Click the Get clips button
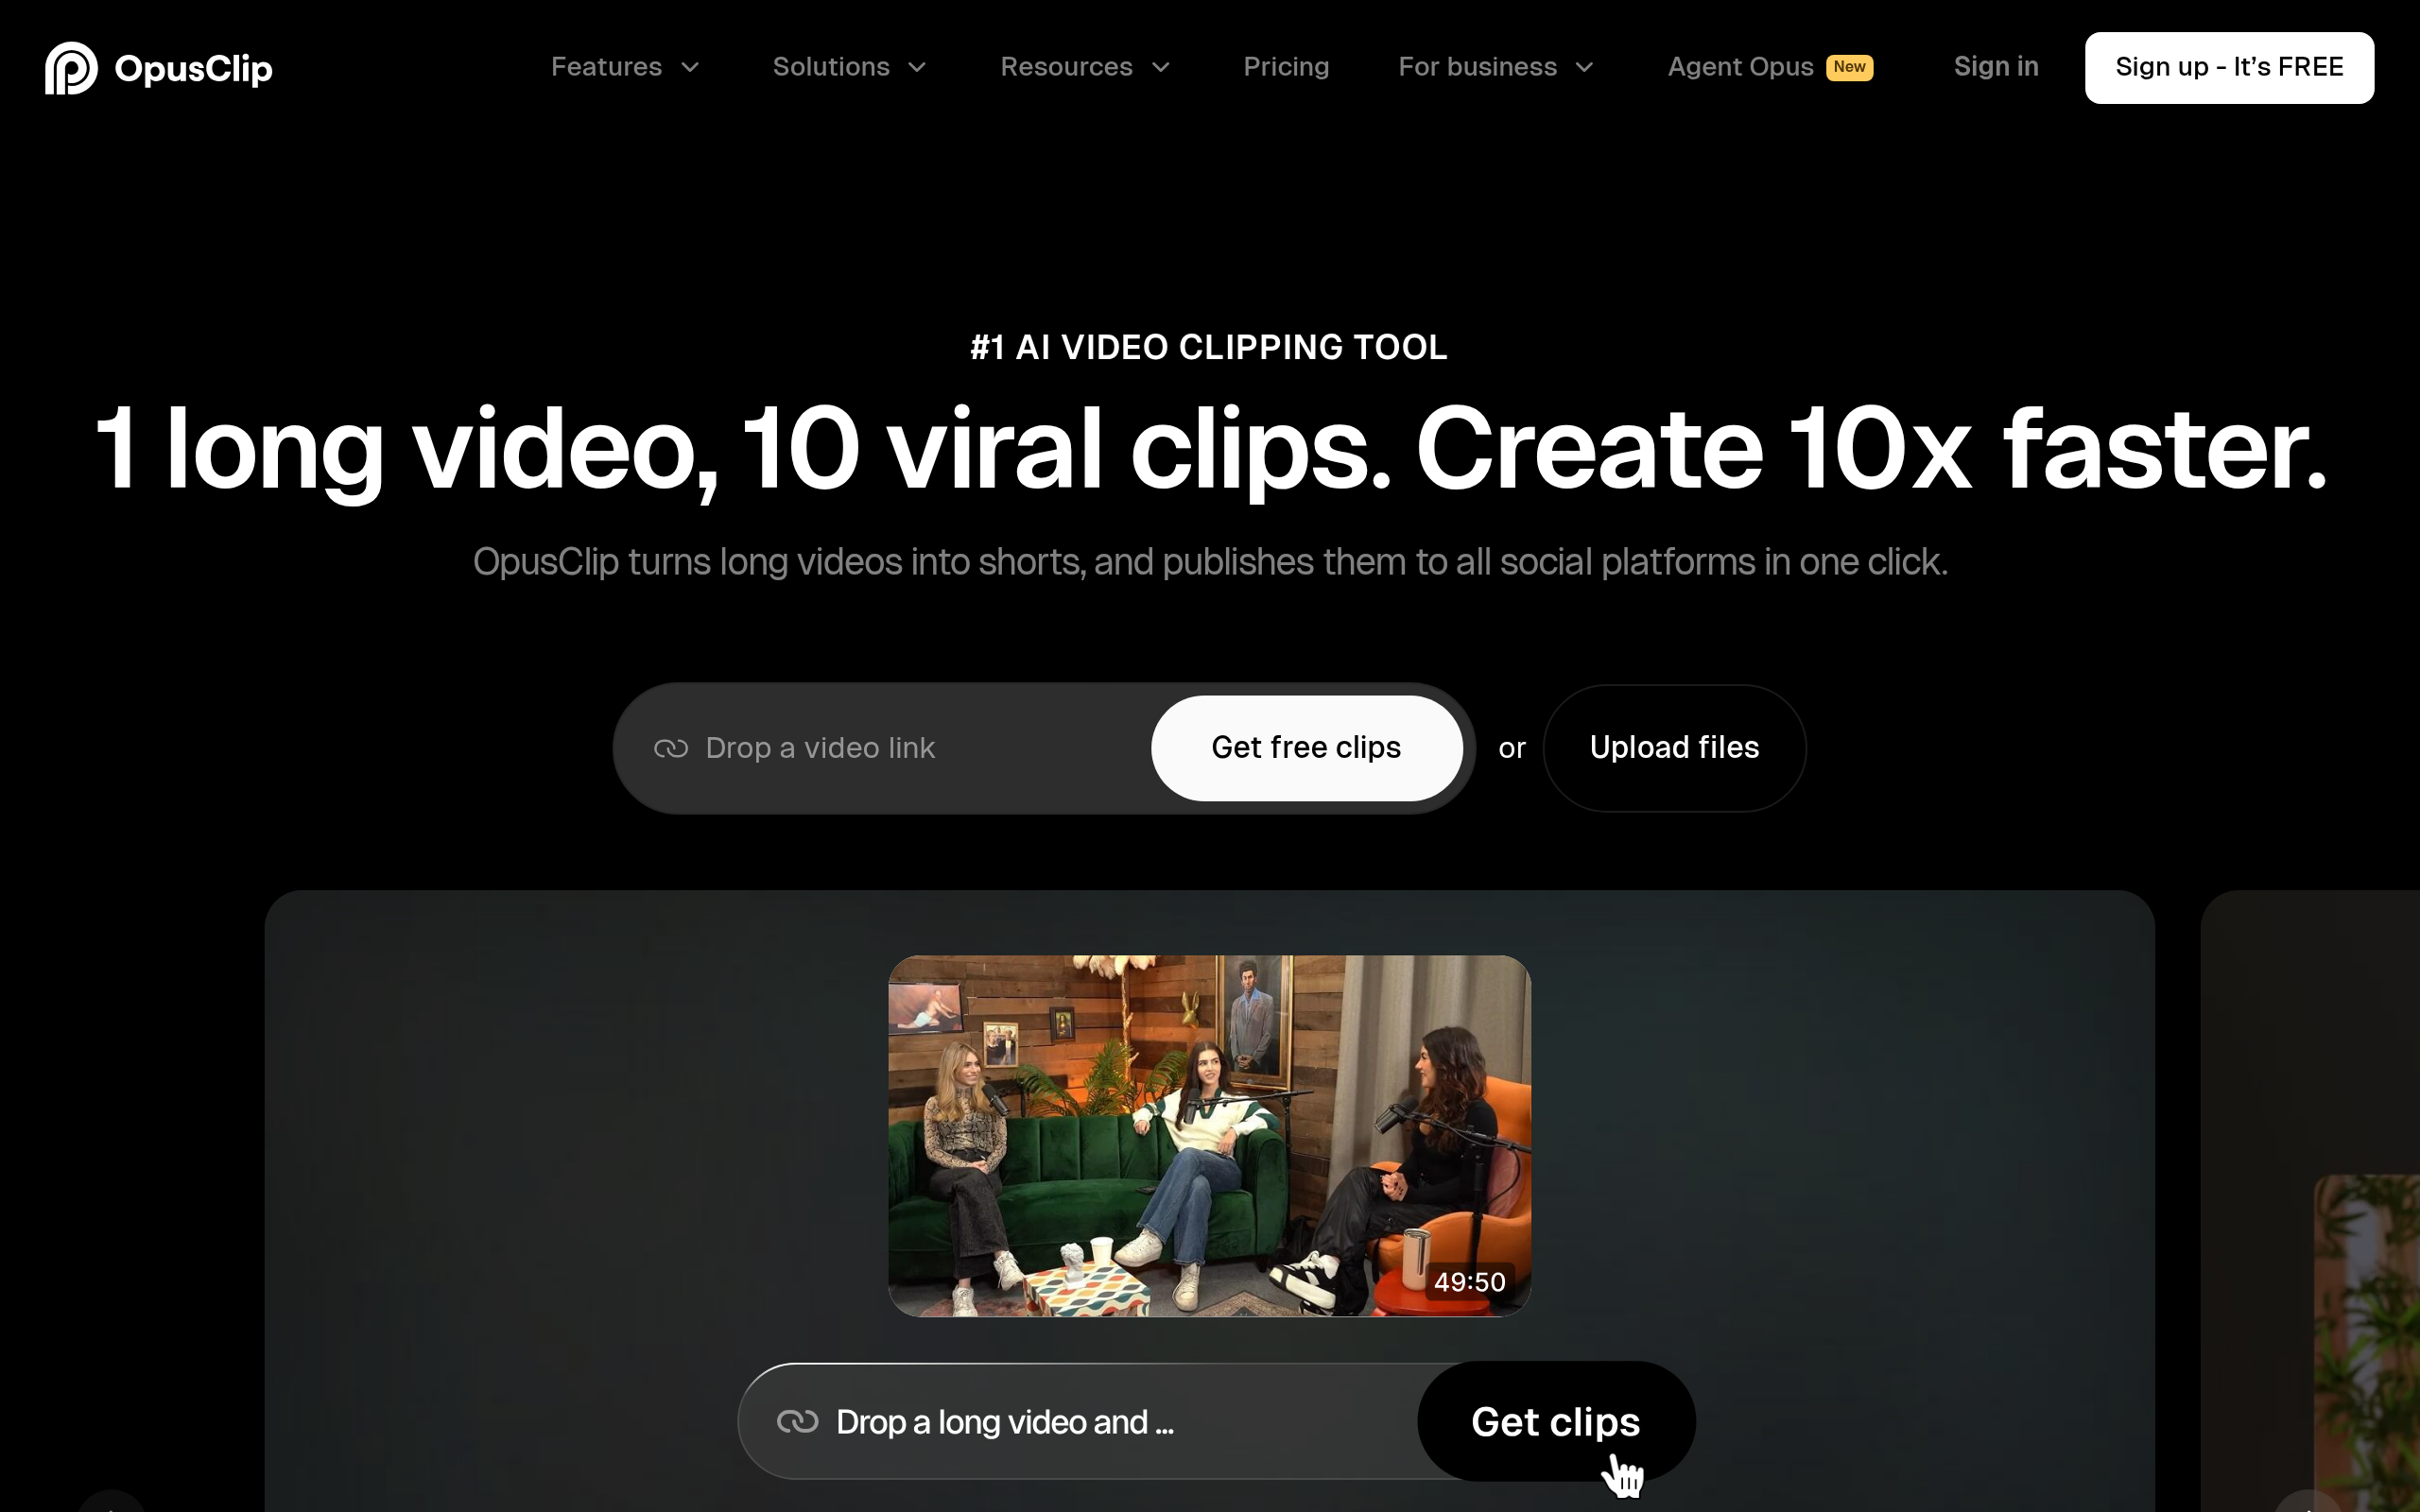This screenshot has height=1512, width=2420. point(1555,1421)
